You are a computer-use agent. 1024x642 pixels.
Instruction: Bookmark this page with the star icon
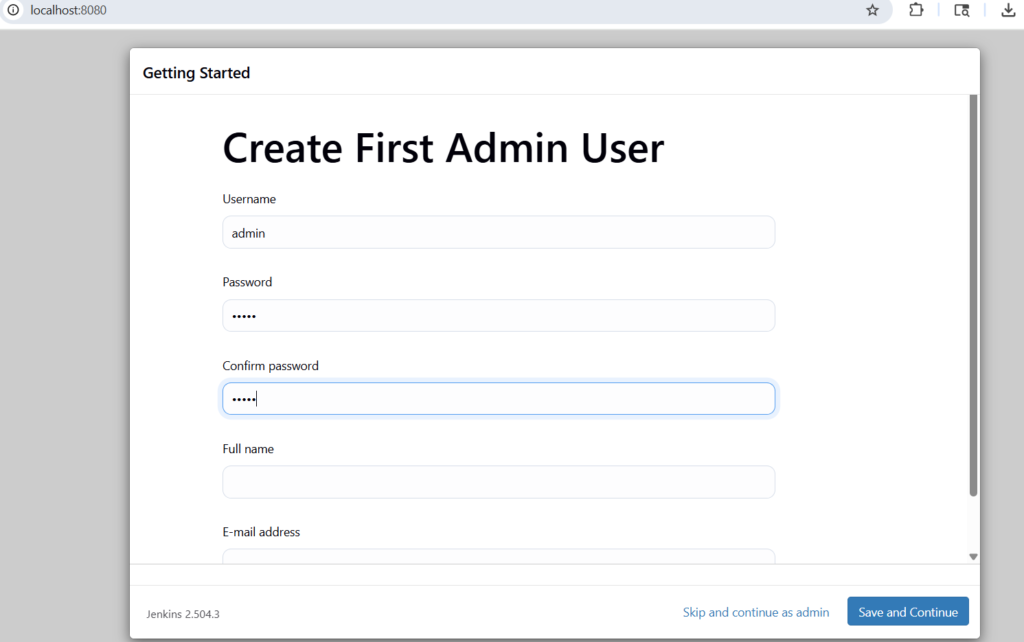click(x=872, y=11)
